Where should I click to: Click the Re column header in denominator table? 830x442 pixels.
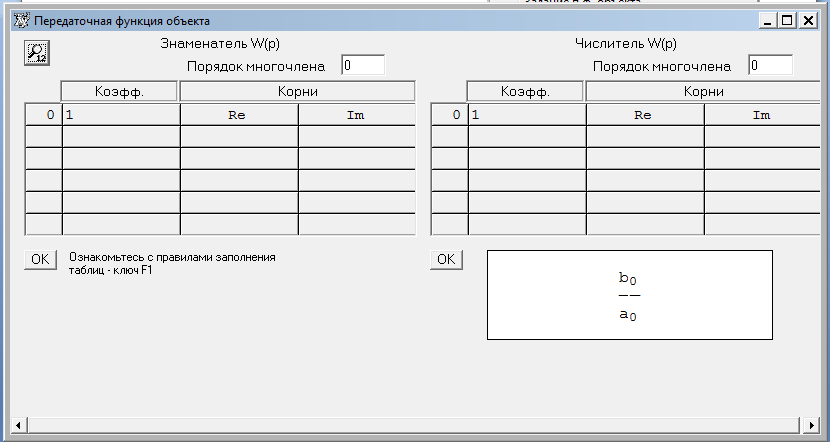[x=239, y=115]
